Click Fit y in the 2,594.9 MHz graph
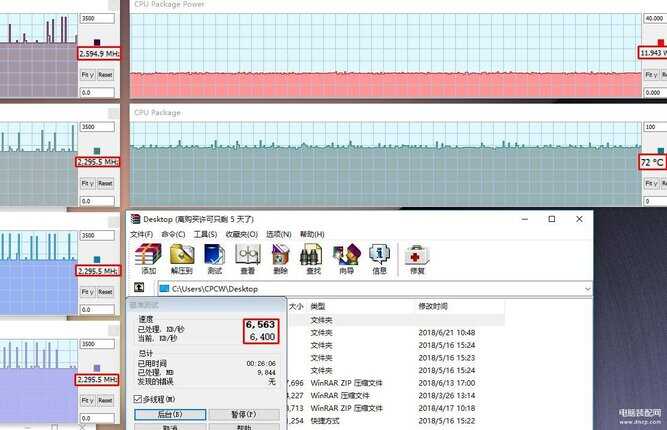This screenshot has width=667, height=430. click(x=87, y=75)
